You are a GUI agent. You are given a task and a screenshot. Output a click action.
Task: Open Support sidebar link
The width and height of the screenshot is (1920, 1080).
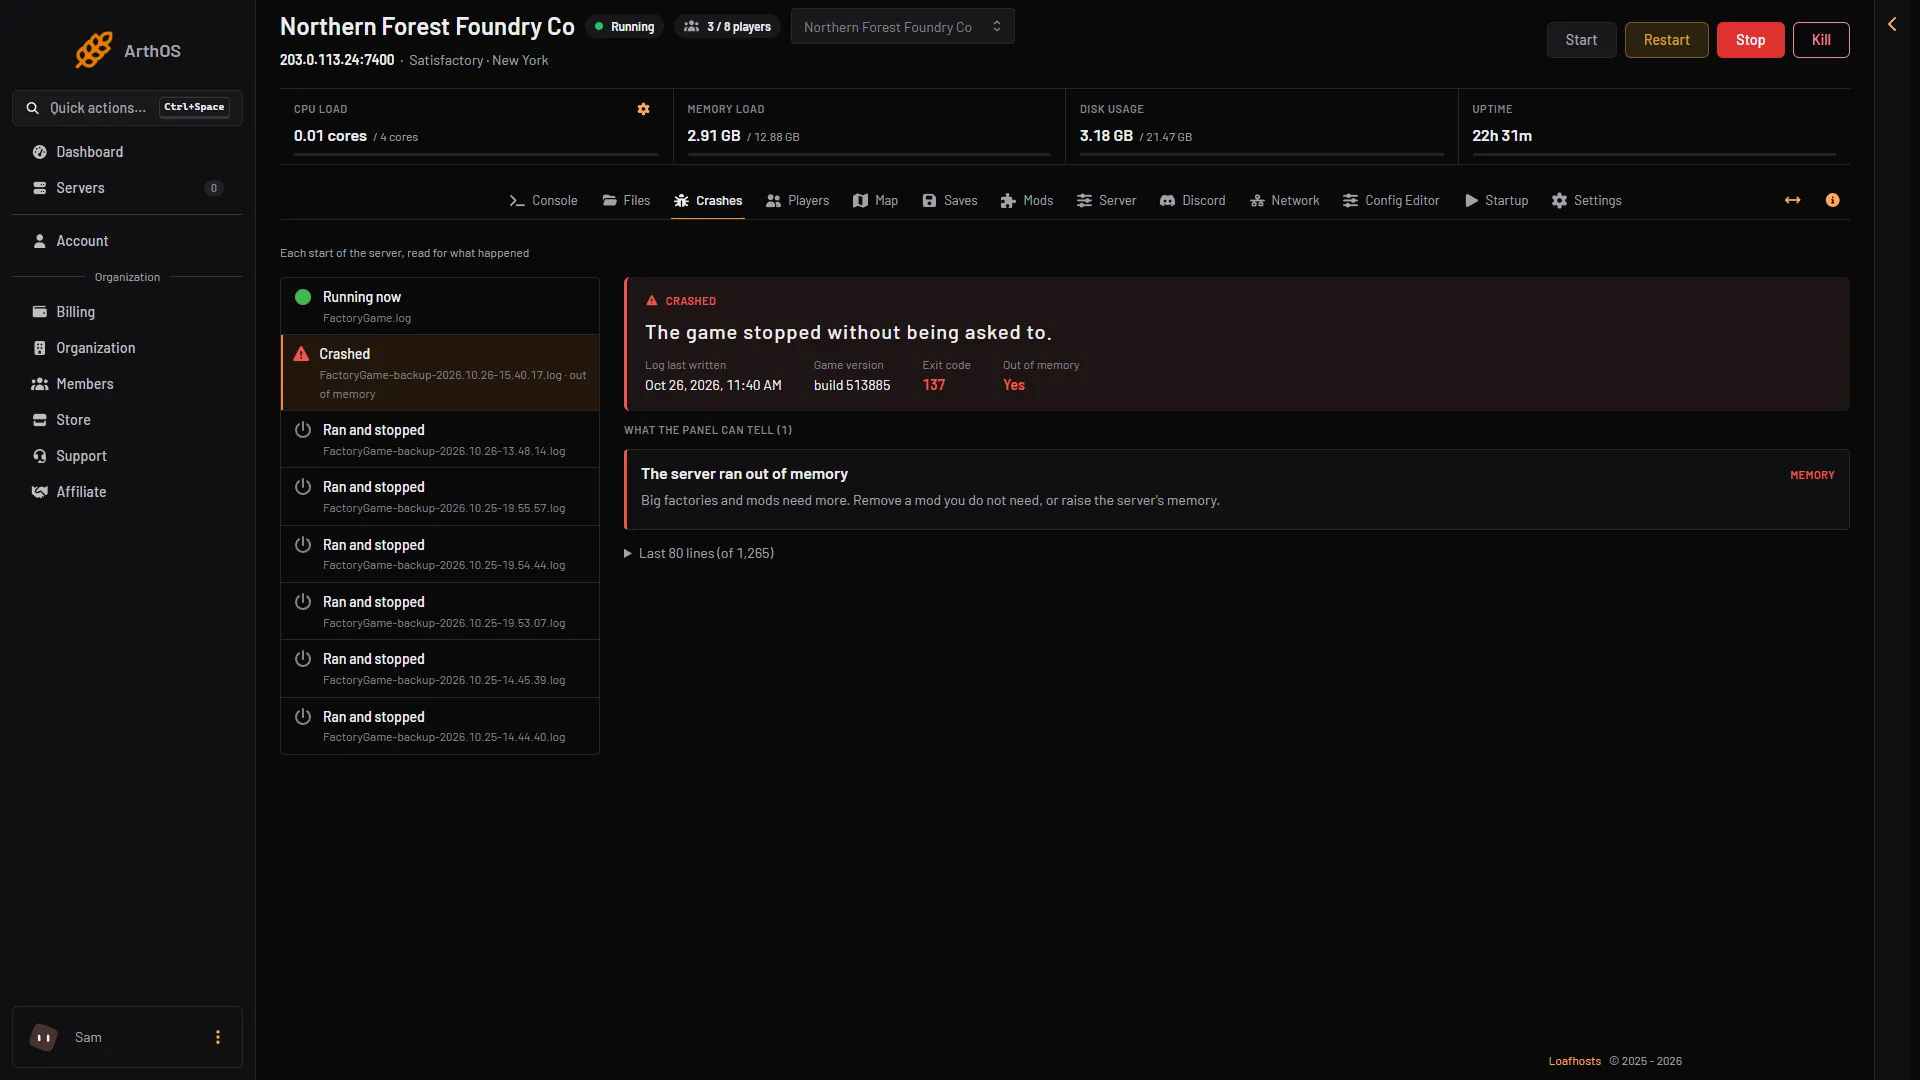click(127, 456)
